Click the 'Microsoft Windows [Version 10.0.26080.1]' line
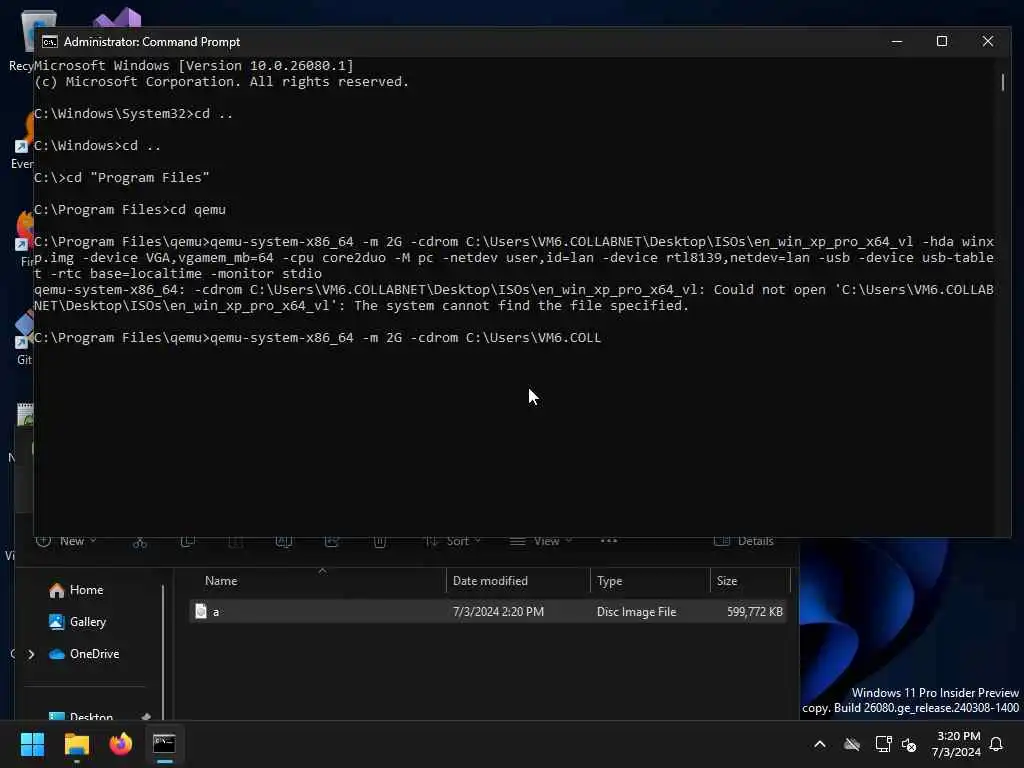 point(194,65)
